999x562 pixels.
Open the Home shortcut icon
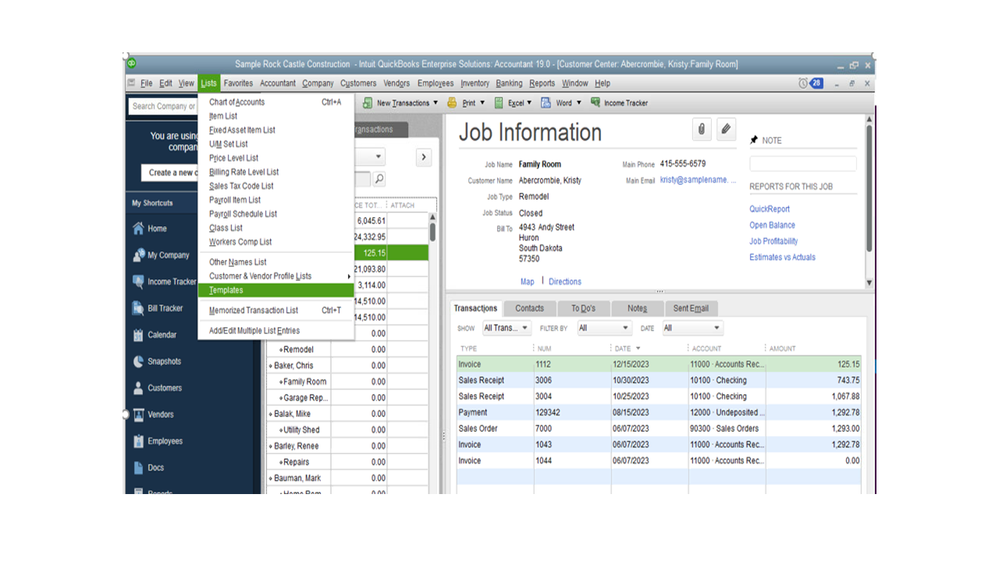pyautogui.click(x=138, y=228)
